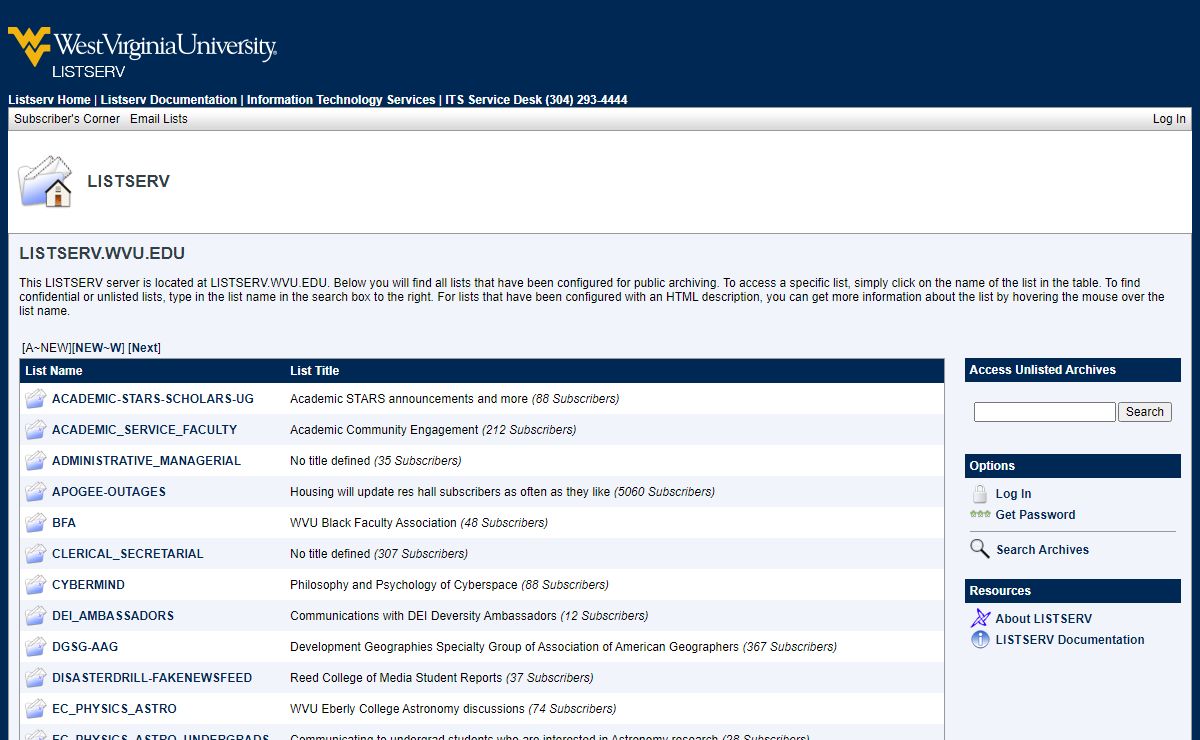Click 'Reed College of Media Student Reports'
The height and width of the screenshot is (740, 1200).
[396, 678]
